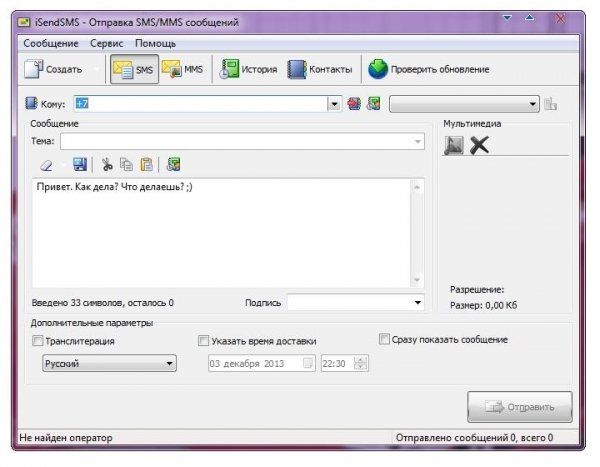Screen dimensions: 600x467
Task: Click the Введено 33 символов counter text
Action: point(103,303)
